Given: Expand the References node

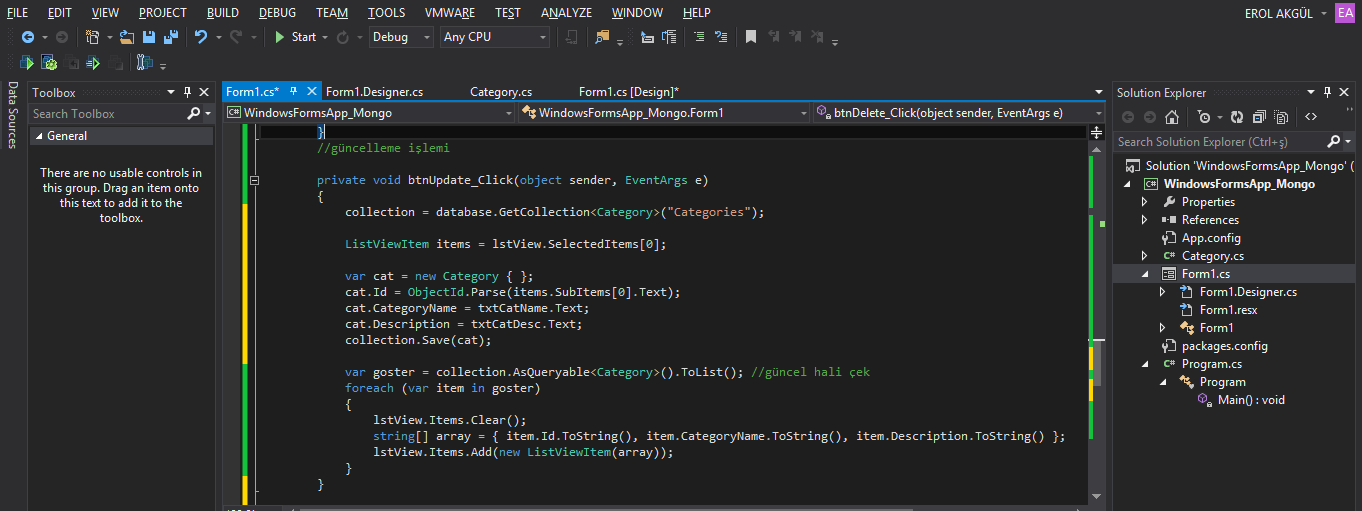Looking at the screenshot, I should point(1145,220).
